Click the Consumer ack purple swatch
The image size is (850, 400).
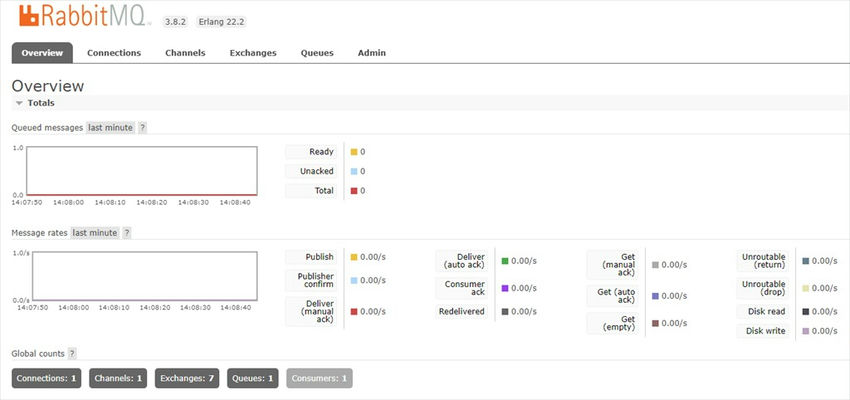(x=505, y=288)
